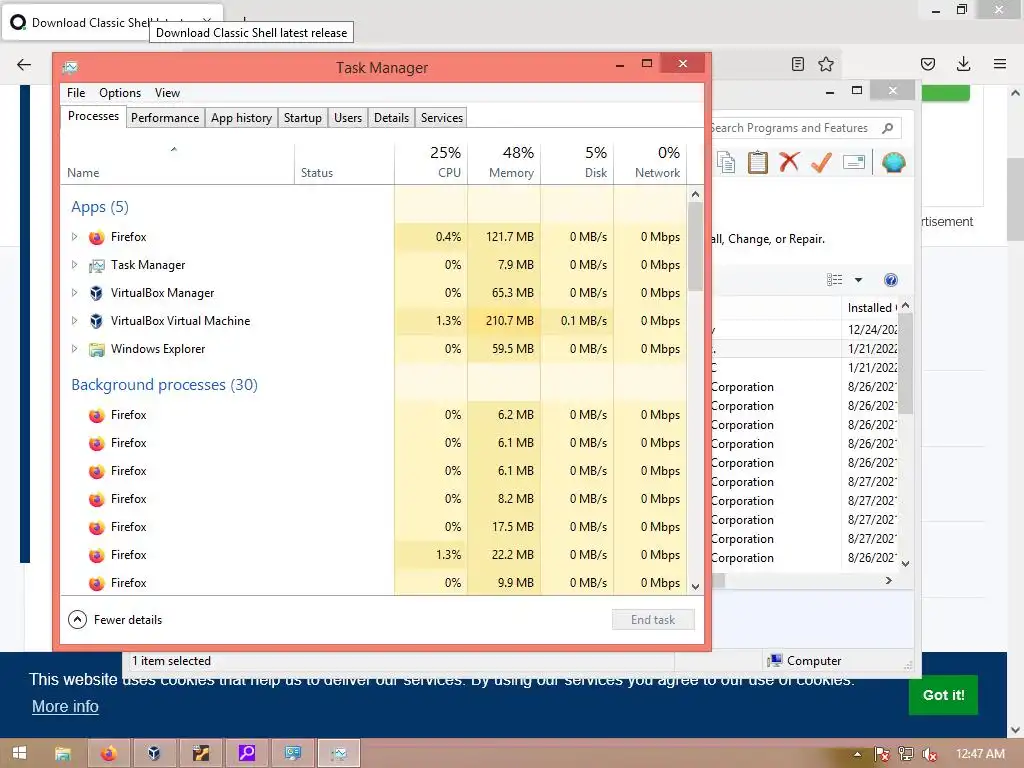1024x768 pixels.
Task: Sort processes by Name column header
Action: pos(178,162)
